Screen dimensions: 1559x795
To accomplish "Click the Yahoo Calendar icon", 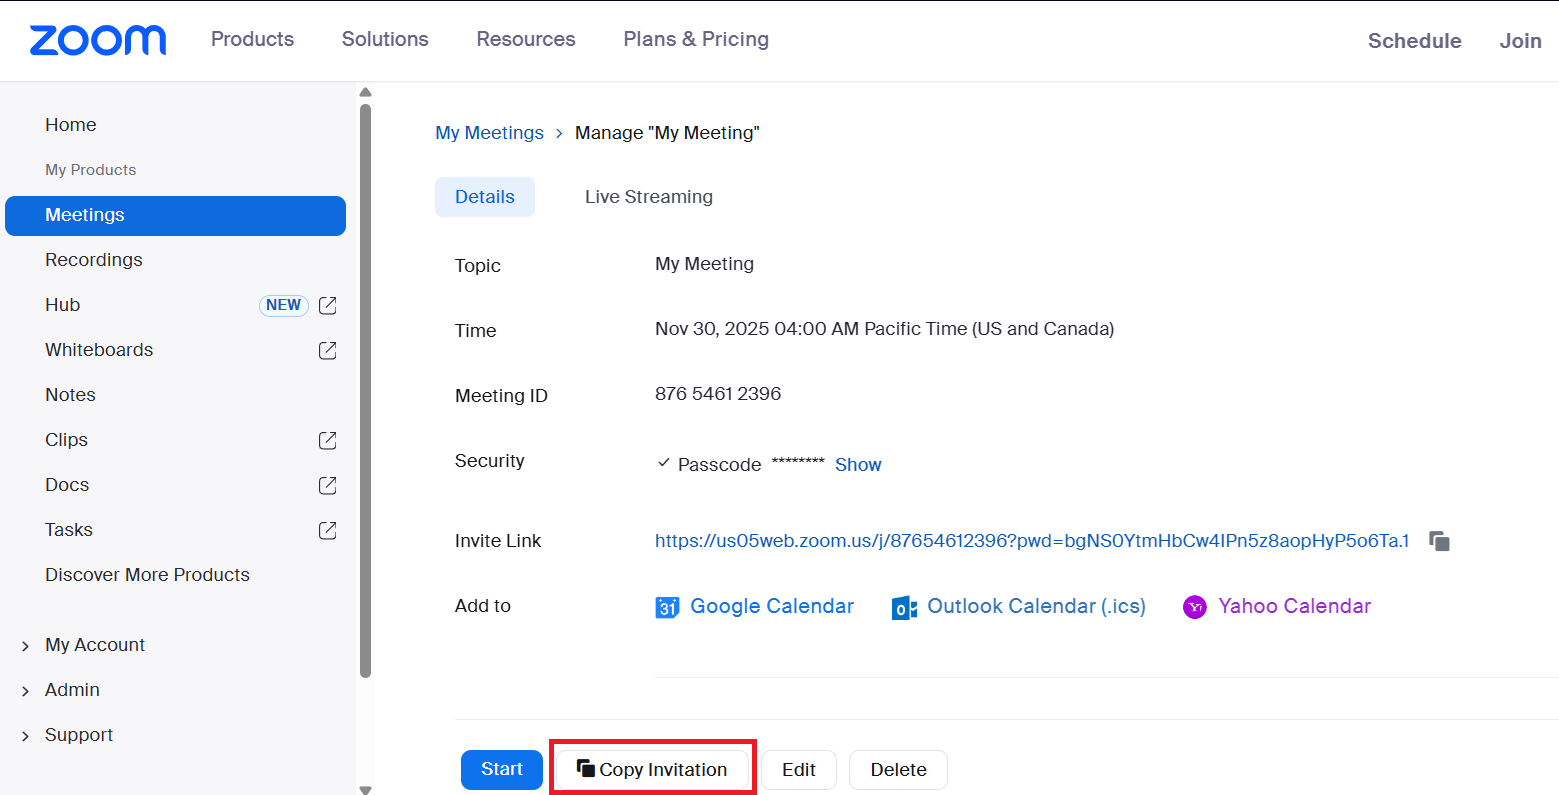I will click(1195, 607).
